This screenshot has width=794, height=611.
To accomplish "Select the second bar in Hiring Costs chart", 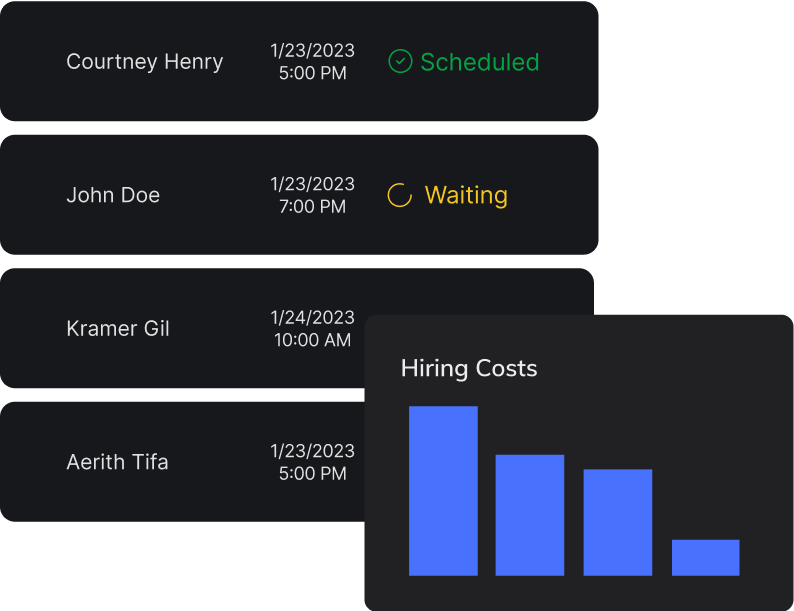I will tap(530, 515).
